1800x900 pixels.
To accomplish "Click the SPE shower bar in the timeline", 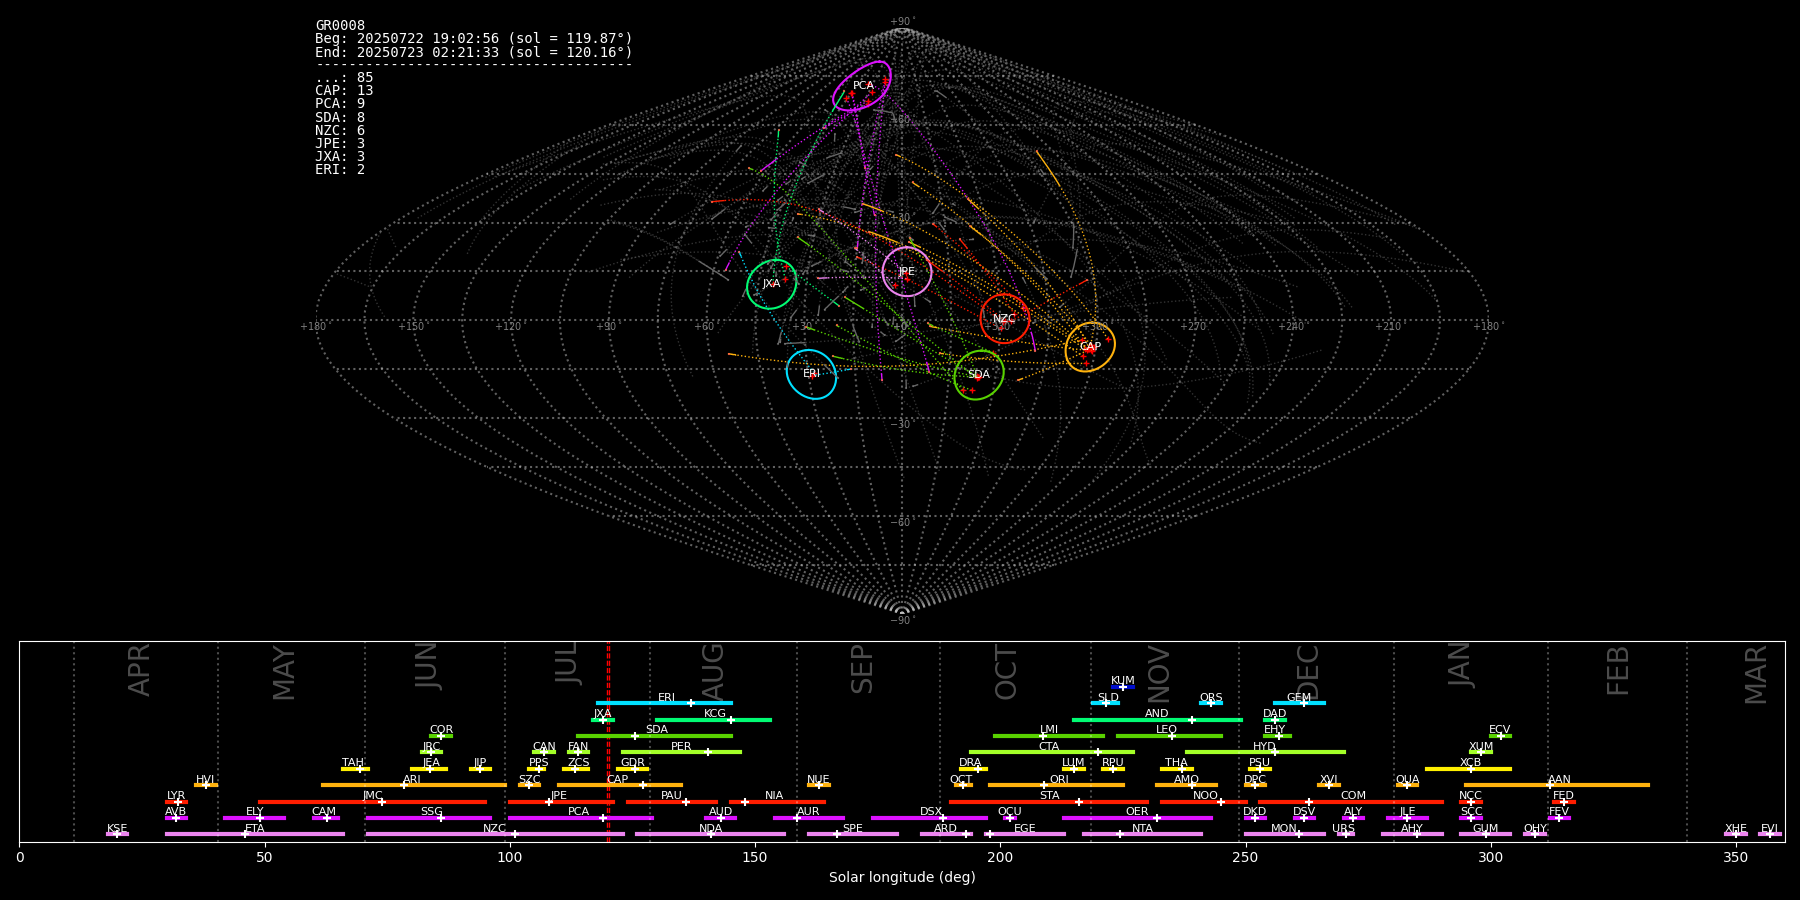I will 853,834.
